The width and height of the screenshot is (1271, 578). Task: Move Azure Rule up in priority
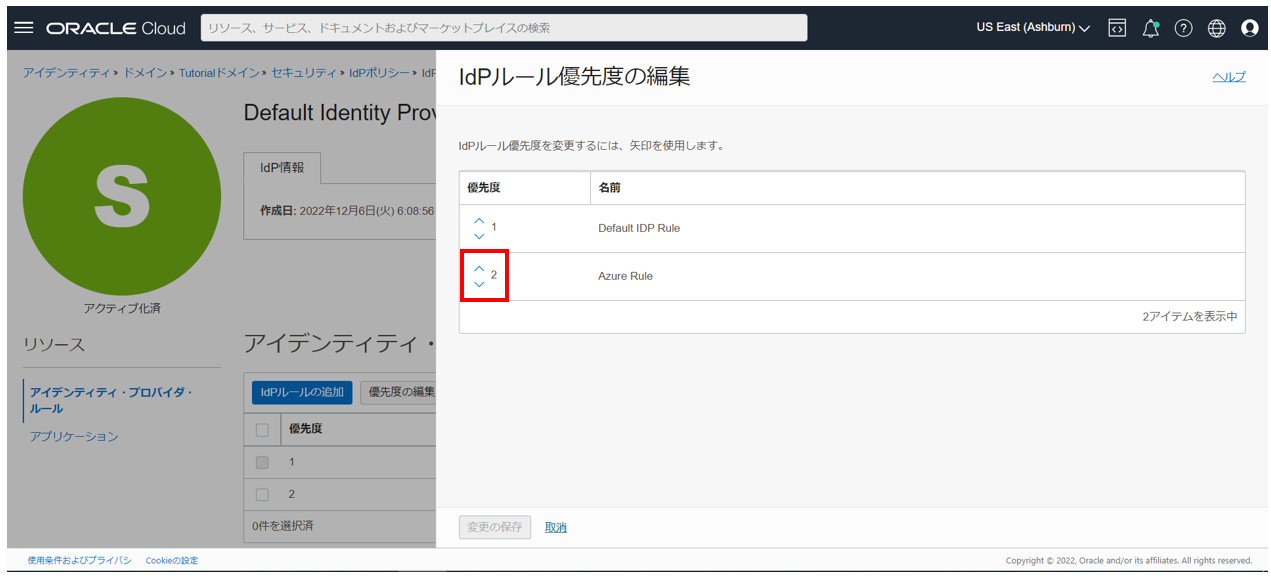[x=479, y=268]
